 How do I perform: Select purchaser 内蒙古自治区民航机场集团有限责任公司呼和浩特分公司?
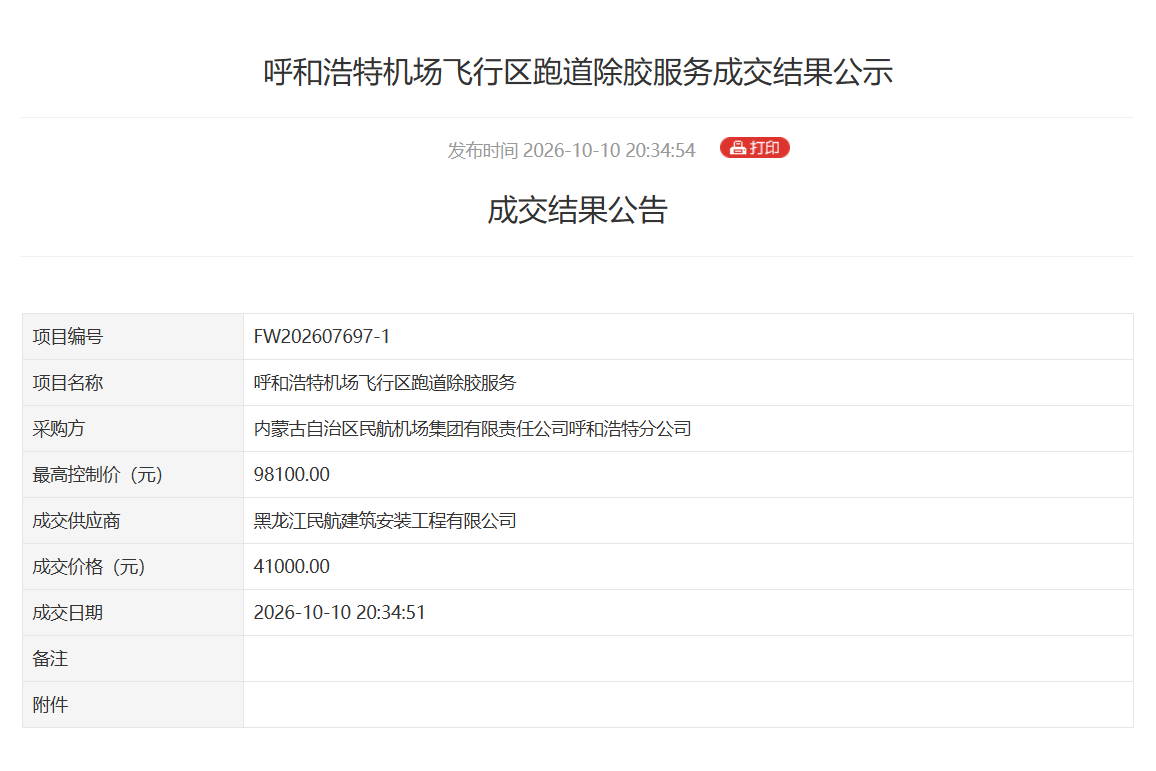(x=473, y=429)
